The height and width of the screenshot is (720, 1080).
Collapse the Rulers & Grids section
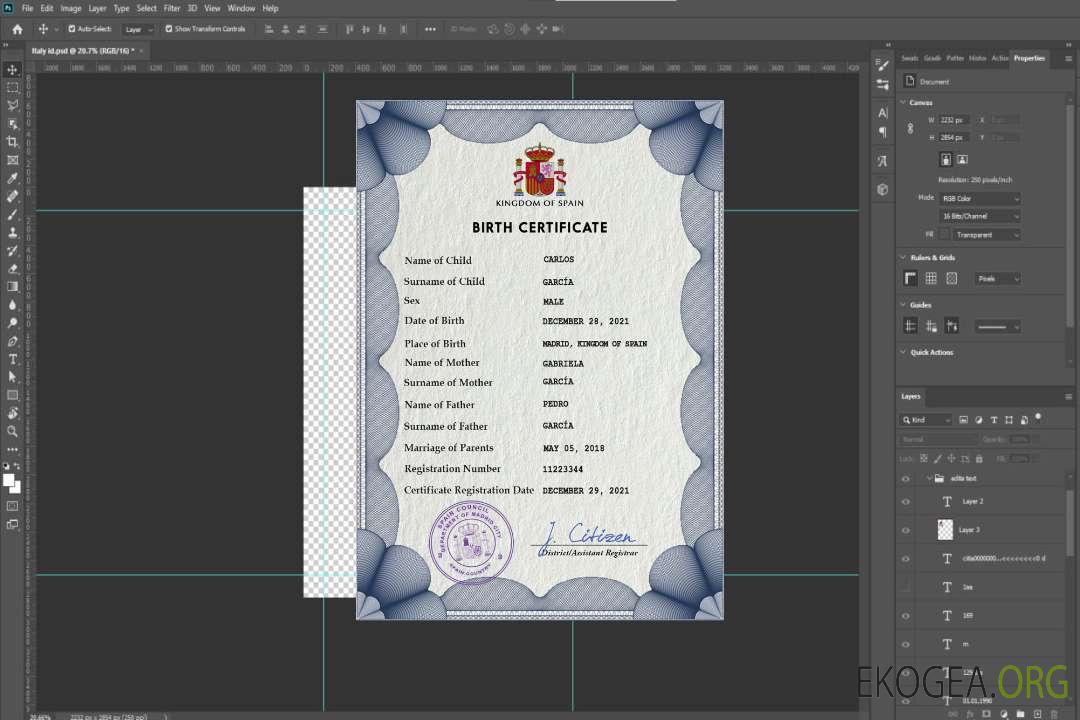pos(903,257)
